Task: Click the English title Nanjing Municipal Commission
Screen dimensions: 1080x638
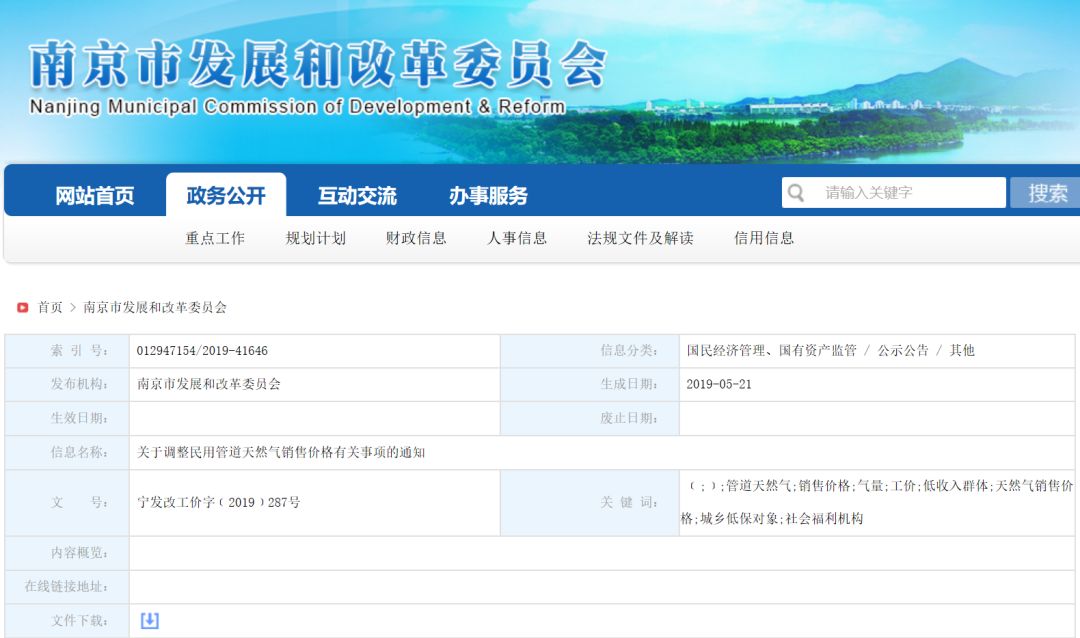Action: pyautogui.click(x=298, y=106)
